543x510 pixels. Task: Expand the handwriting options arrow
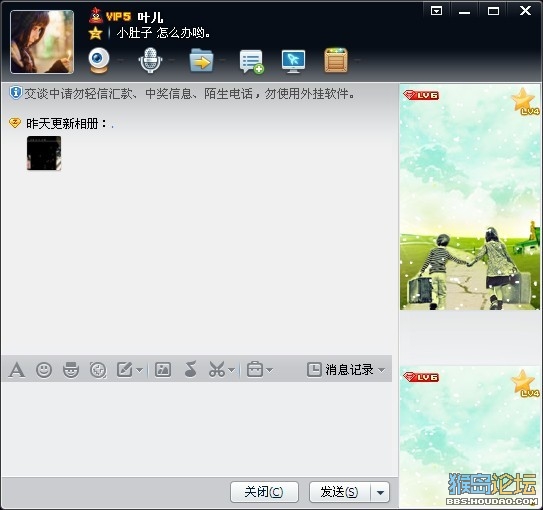pos(139,370)
